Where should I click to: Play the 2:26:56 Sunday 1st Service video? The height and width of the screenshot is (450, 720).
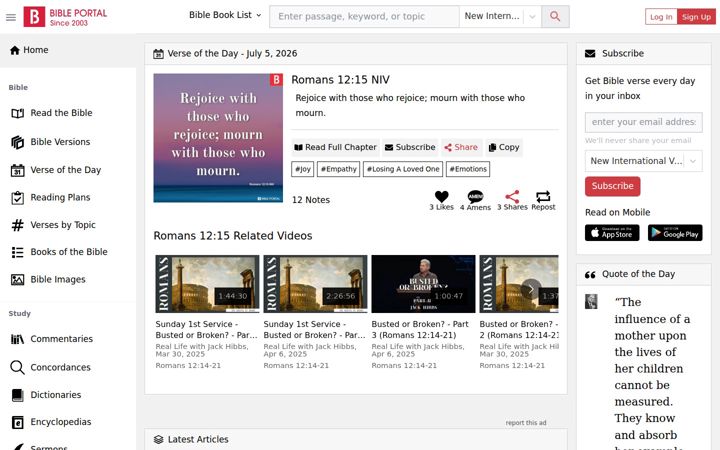coord(315,284)
